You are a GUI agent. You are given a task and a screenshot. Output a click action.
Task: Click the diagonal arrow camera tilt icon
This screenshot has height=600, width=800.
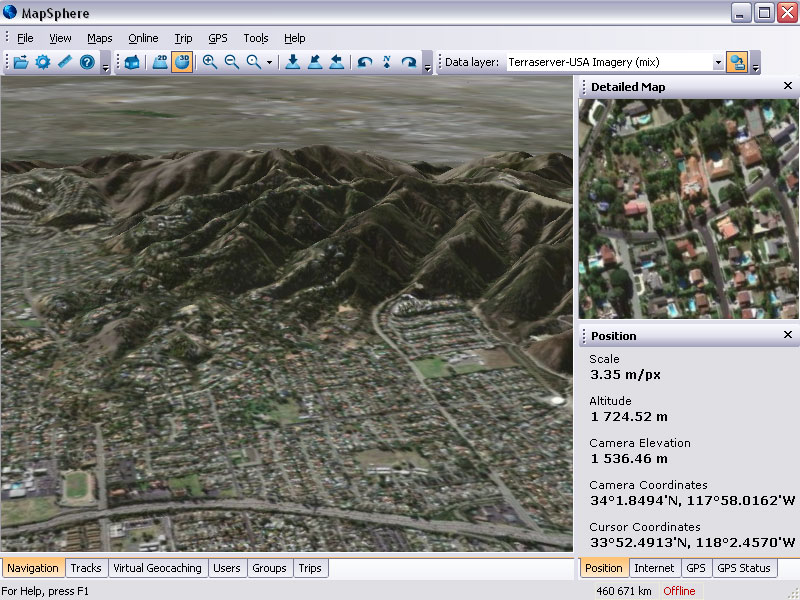click(x=315, y=62)
